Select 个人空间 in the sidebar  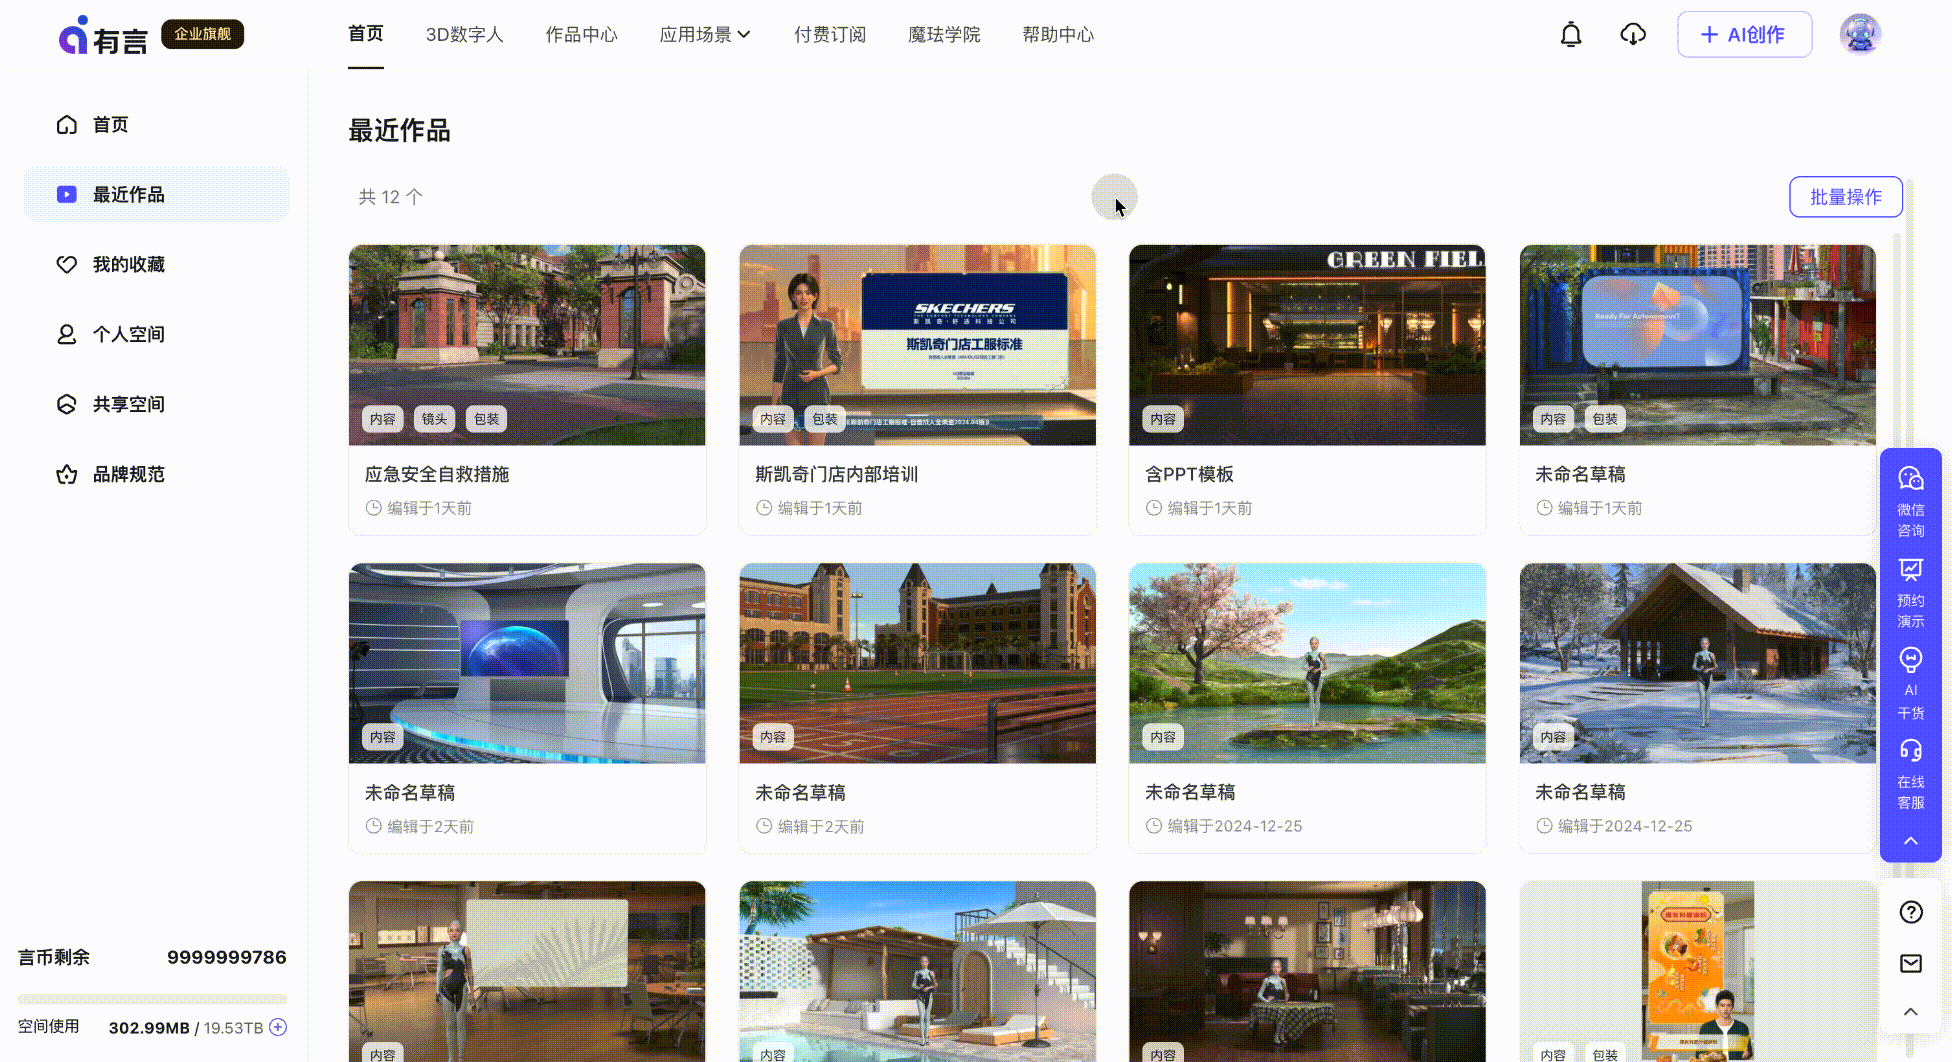[156, 335]
